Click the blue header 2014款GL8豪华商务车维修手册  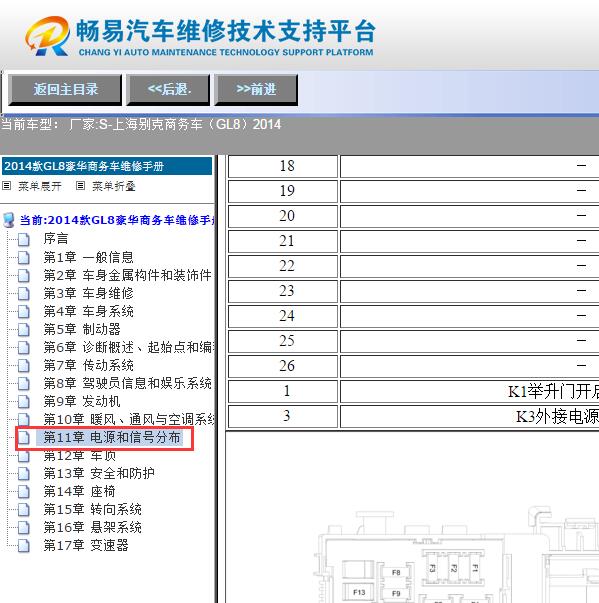107,166
